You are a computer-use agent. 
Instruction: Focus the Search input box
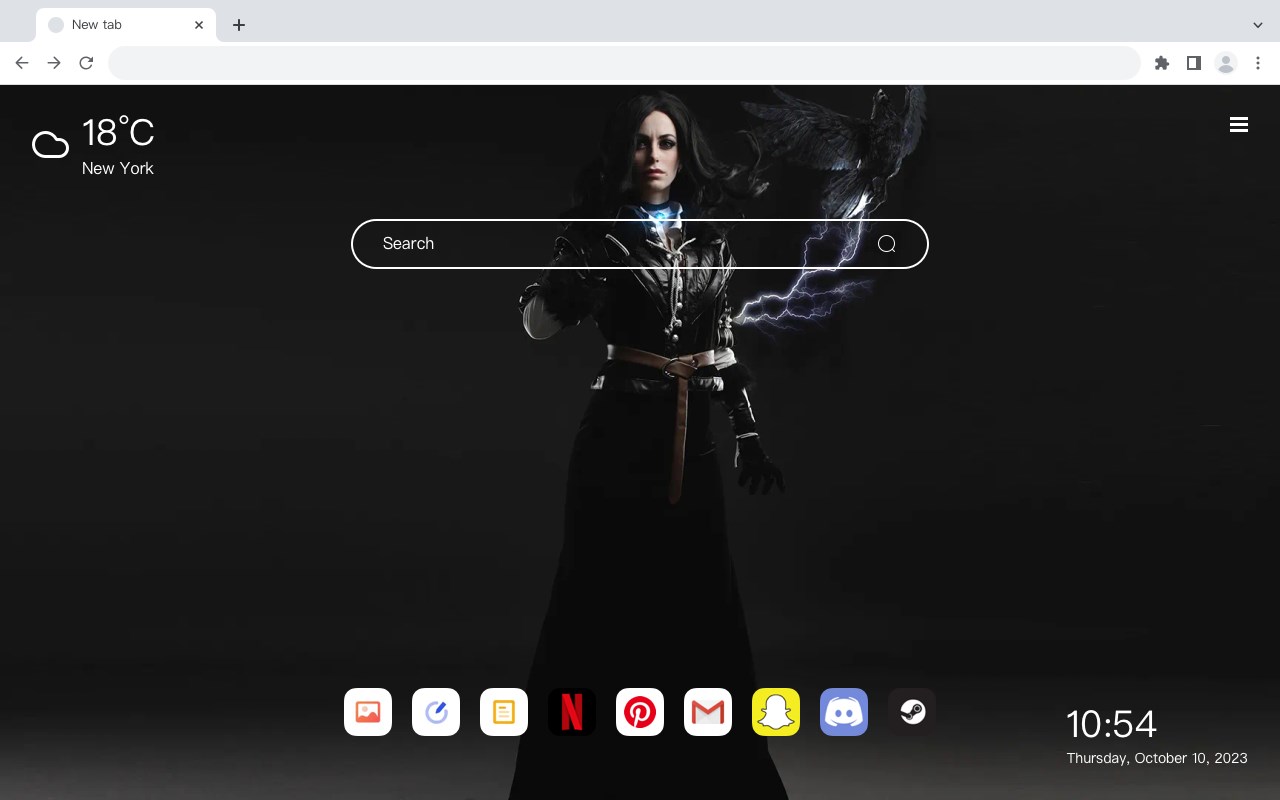[x=640, y=244]
